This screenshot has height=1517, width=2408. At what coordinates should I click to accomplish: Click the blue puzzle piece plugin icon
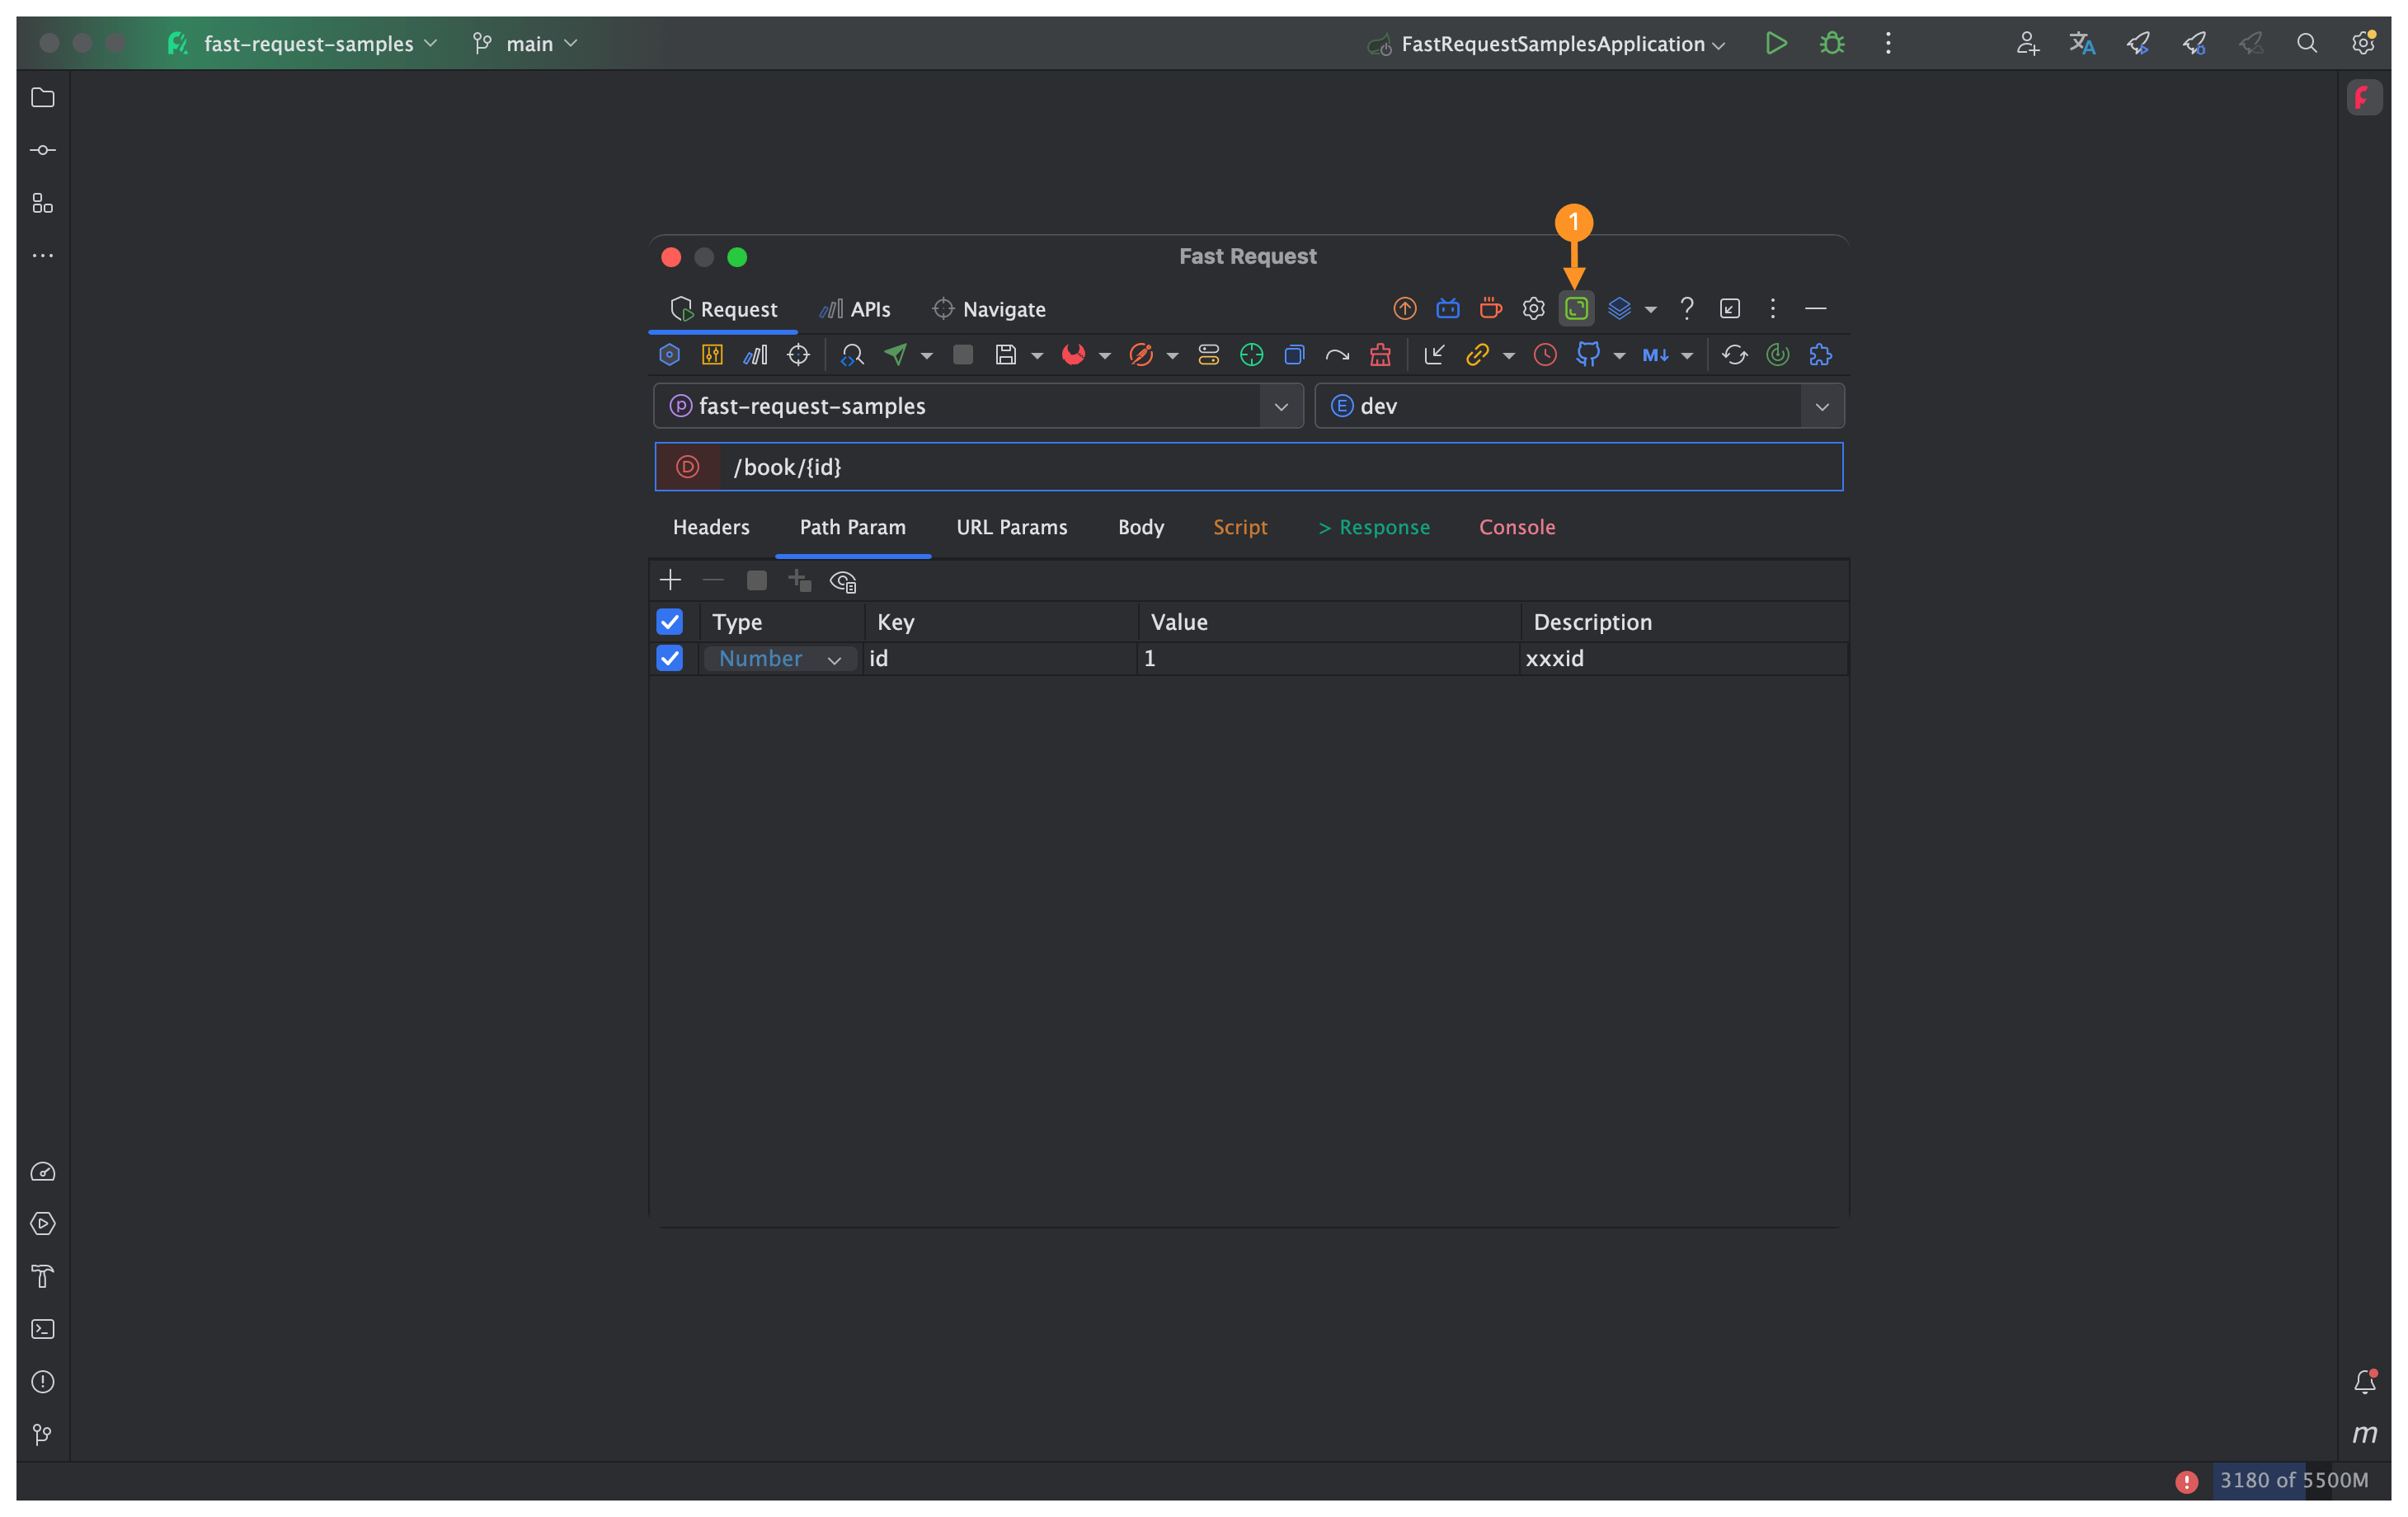click(x=1820, y=354)
